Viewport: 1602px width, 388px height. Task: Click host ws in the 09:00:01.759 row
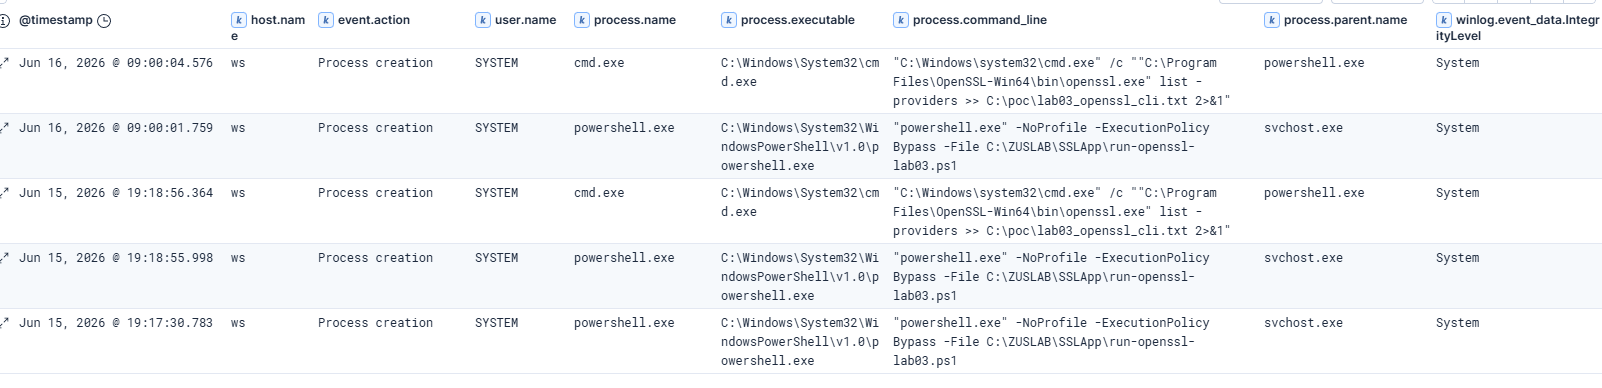point(238,128)
